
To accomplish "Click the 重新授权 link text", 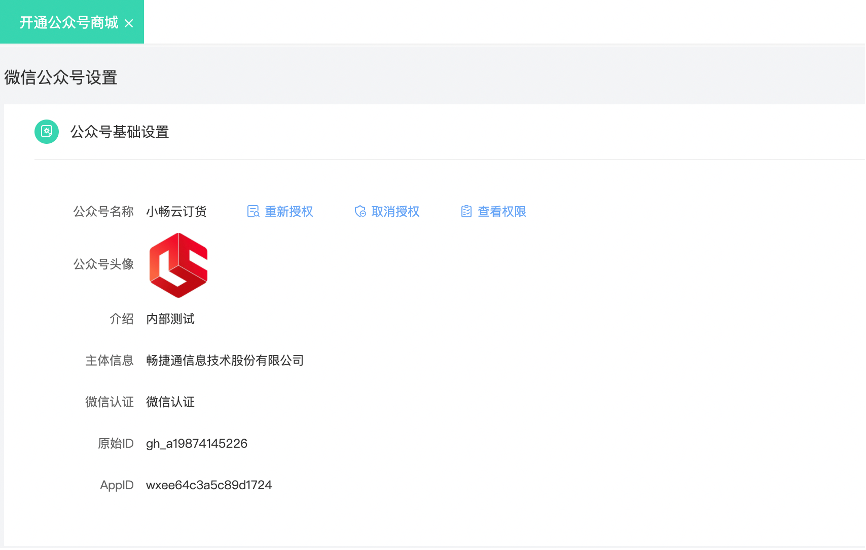I will pyautogui.click(x=289, y=212).
